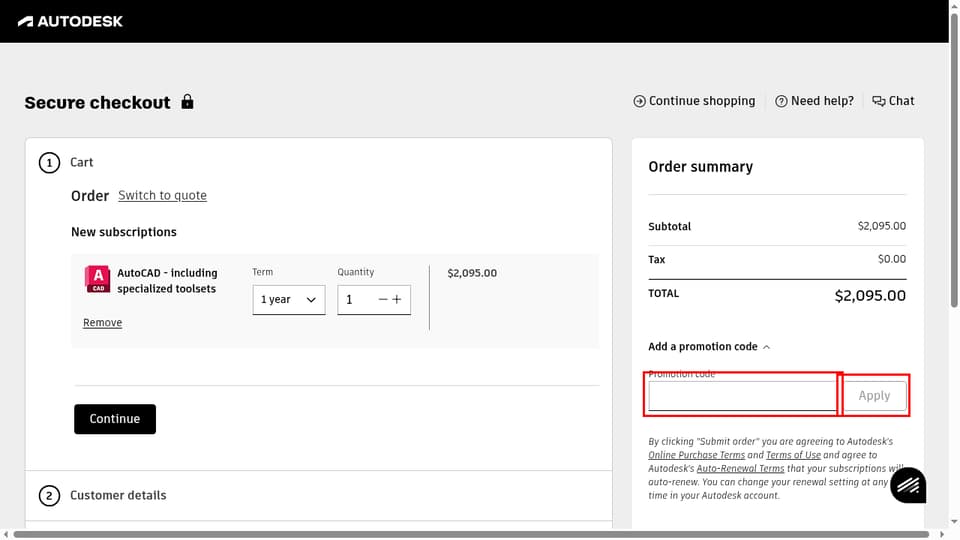Image resolution: width=960 pixels, height=540 pixels.
Task: Click the Cart step heading
Action: click(81, 162)
